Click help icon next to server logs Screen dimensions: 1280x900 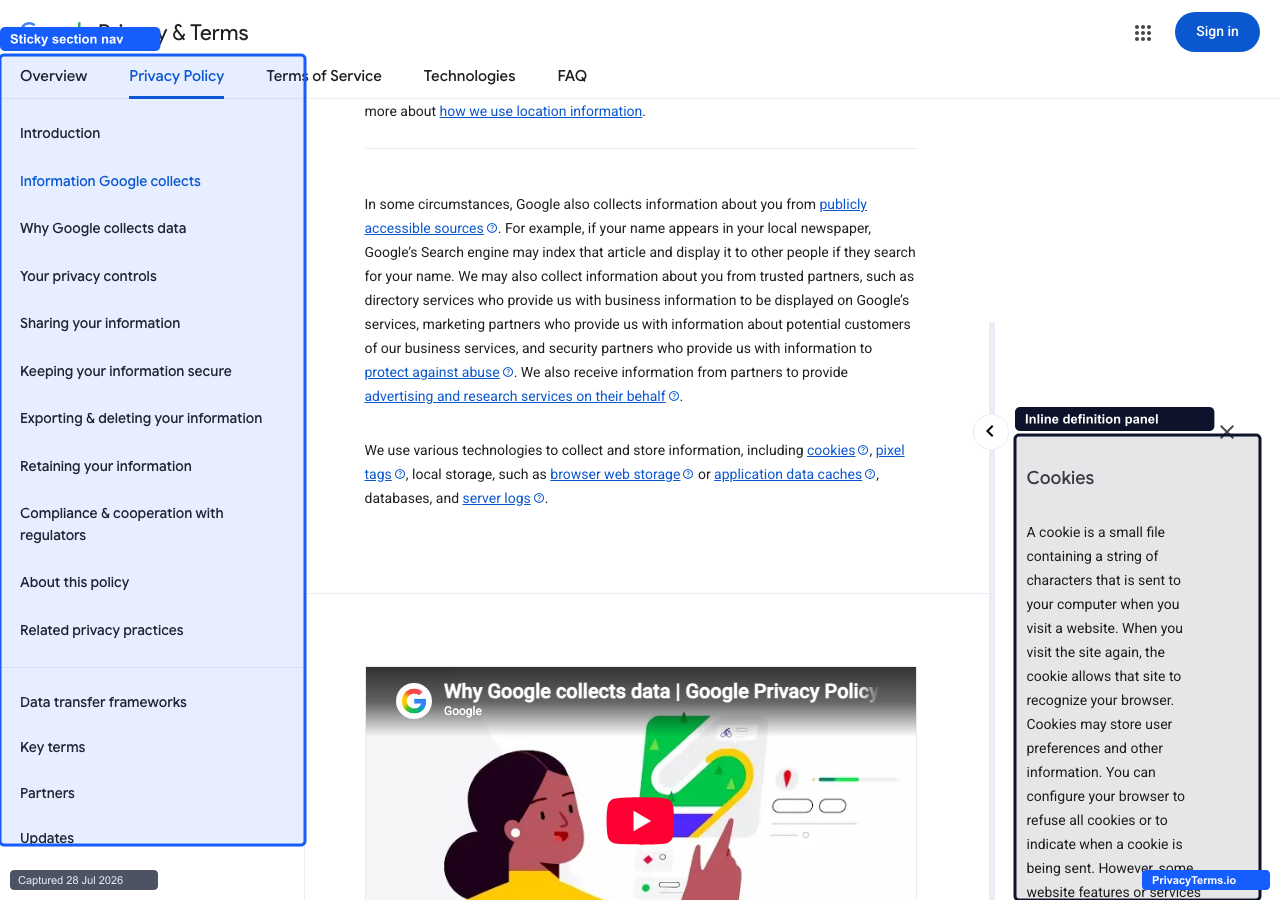coord(539,498)
